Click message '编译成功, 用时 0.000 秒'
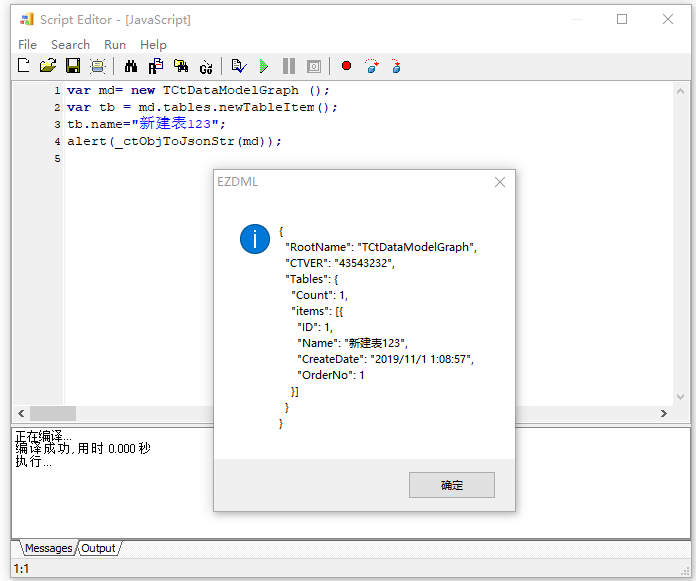 (x=83, y=448)
